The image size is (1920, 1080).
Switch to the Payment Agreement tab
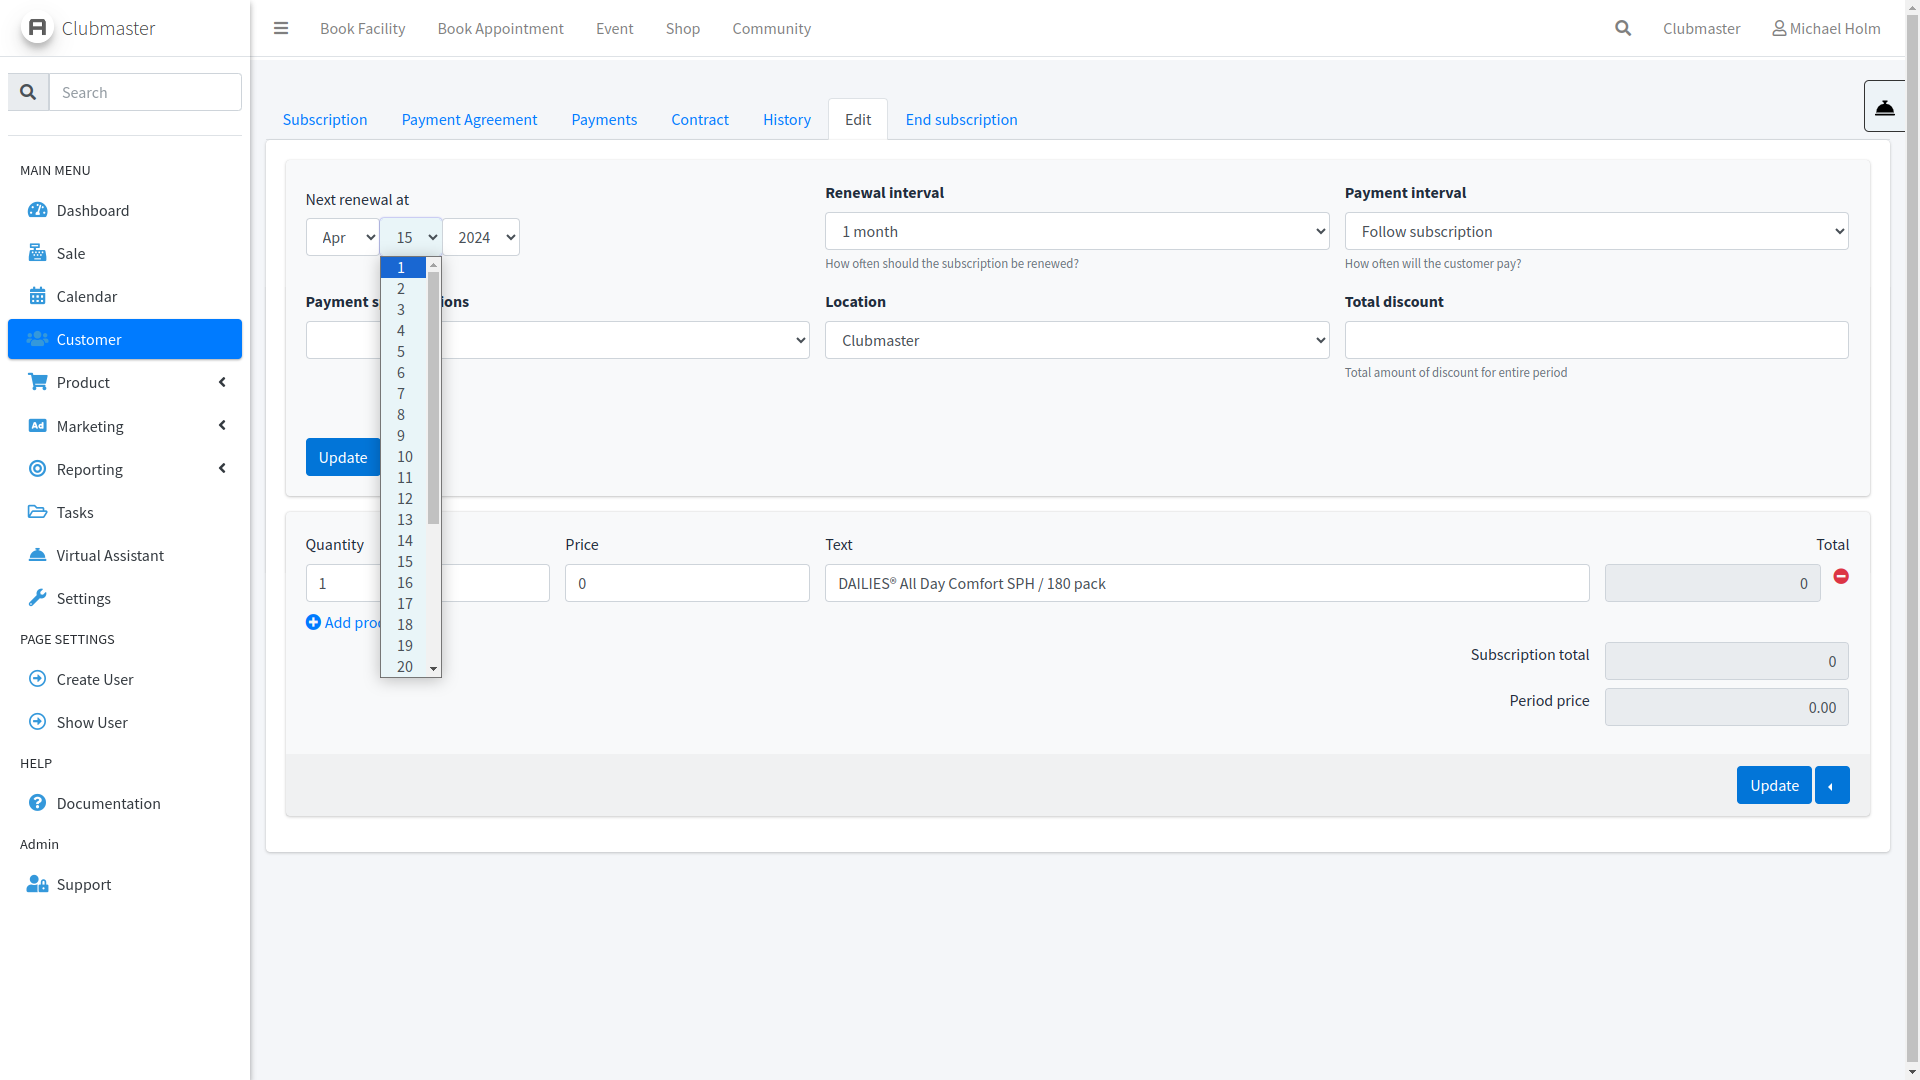click(469, 119)
